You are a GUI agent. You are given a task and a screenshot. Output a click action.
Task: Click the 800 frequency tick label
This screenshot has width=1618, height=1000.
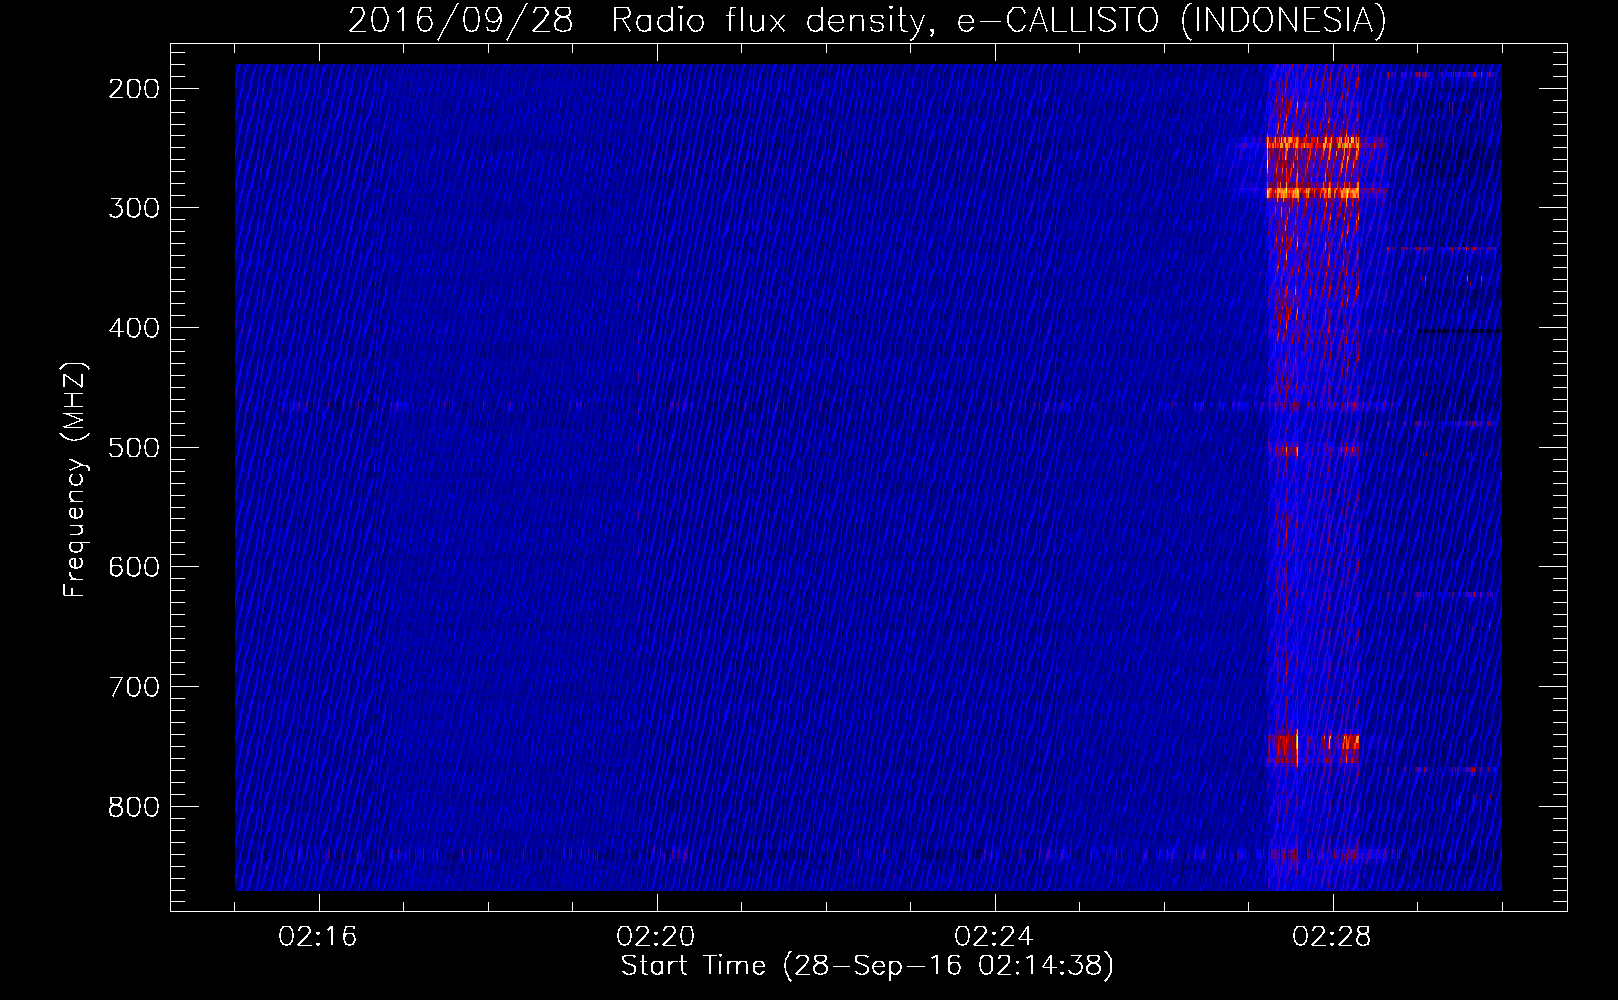[x=133, y=807]
